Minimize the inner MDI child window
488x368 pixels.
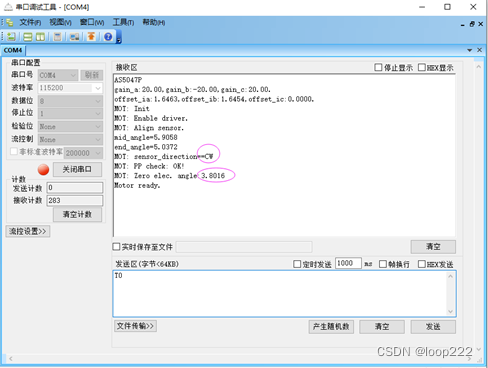tap(463, 24)
